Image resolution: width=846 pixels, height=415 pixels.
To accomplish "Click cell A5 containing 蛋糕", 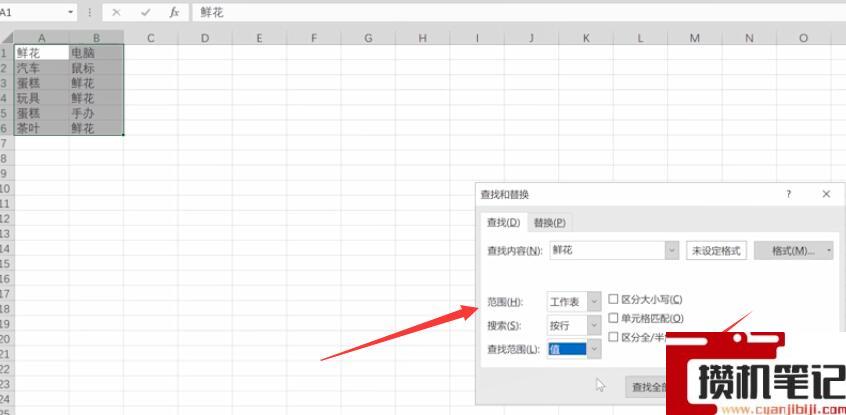I will coord(42,113).
